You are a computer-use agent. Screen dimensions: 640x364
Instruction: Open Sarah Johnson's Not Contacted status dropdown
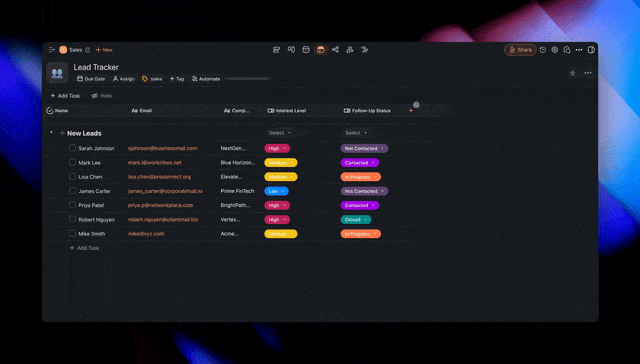[364, 149]
